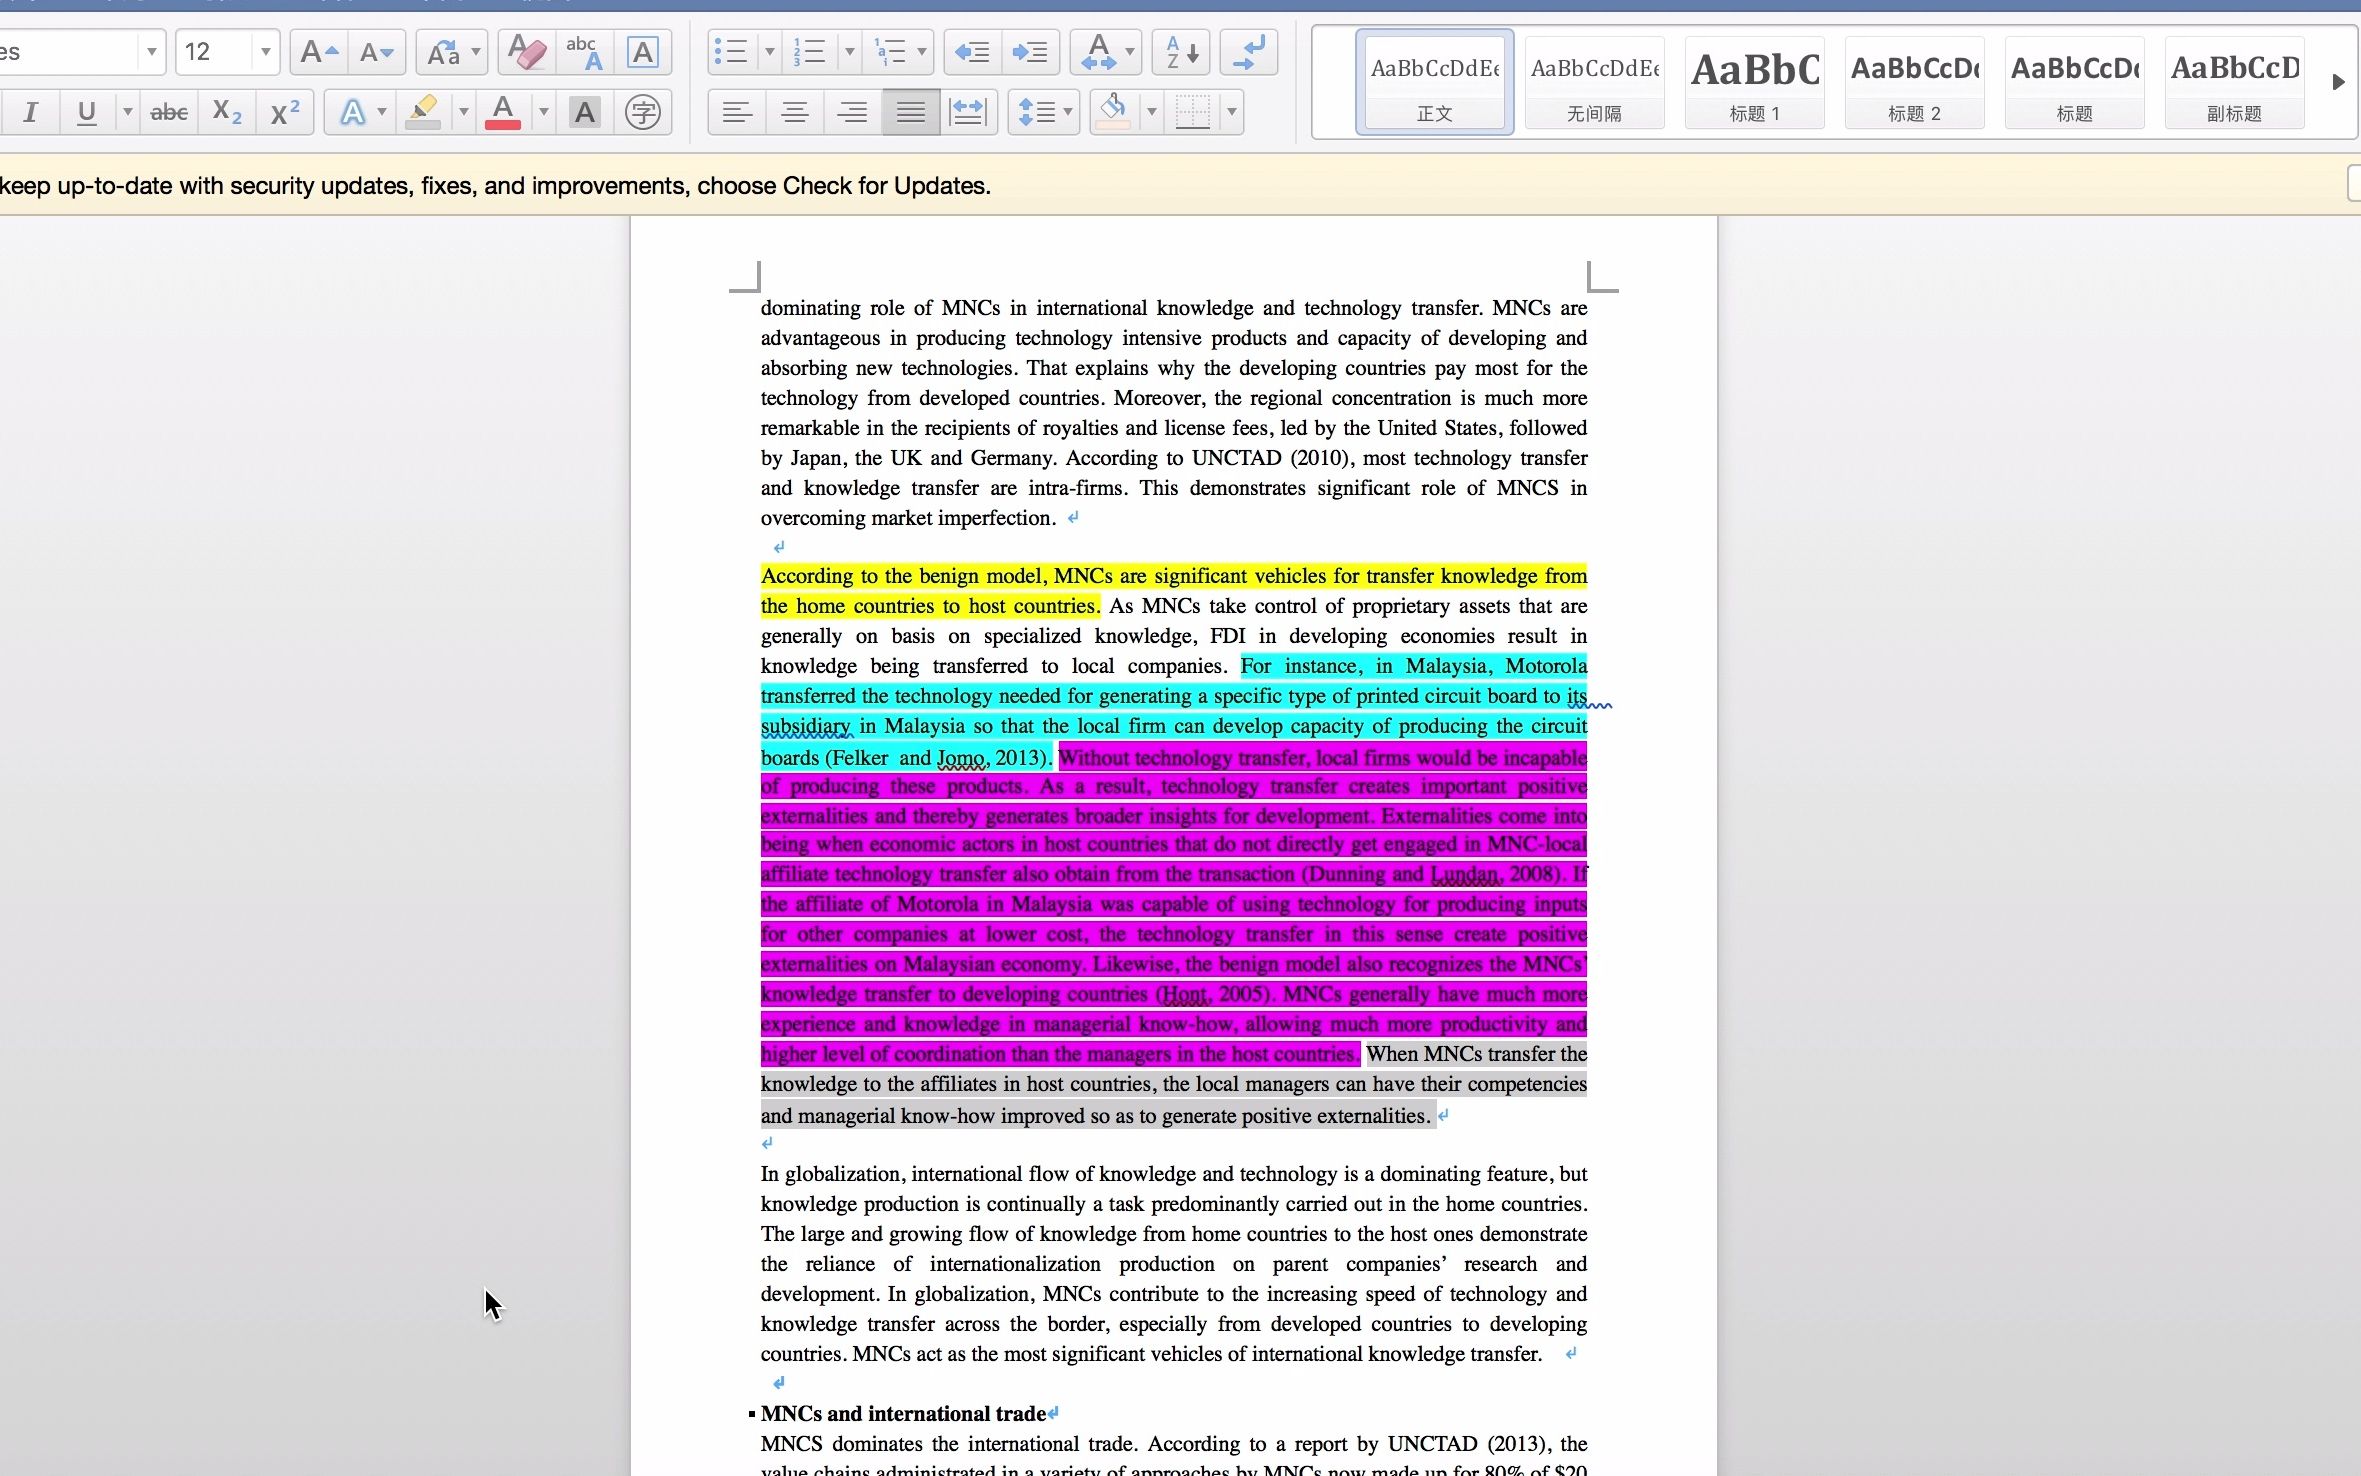The image size is (2361, 1476).
Task: Toggle justified text alignment
Action: 910,112
